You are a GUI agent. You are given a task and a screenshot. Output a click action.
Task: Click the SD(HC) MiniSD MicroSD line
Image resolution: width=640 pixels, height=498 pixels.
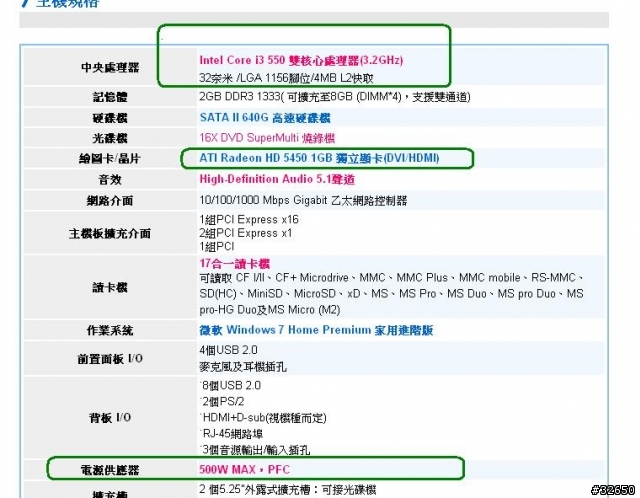click(x=391, y=294)
